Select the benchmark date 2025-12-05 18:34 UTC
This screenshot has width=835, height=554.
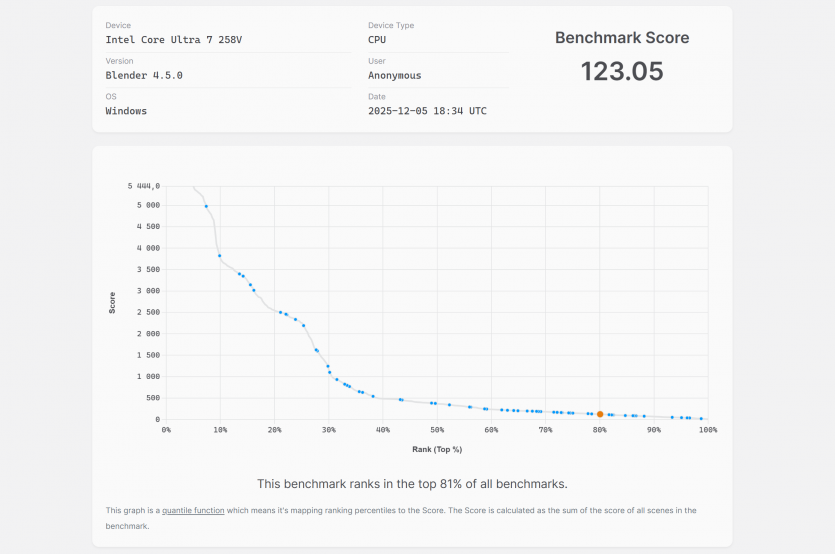pos(427,111)
